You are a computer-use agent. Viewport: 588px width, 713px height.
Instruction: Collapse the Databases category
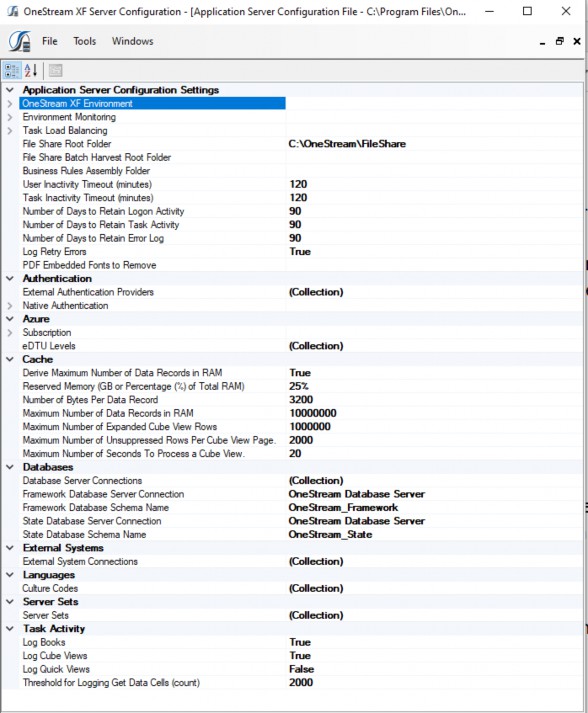(10, 467)
